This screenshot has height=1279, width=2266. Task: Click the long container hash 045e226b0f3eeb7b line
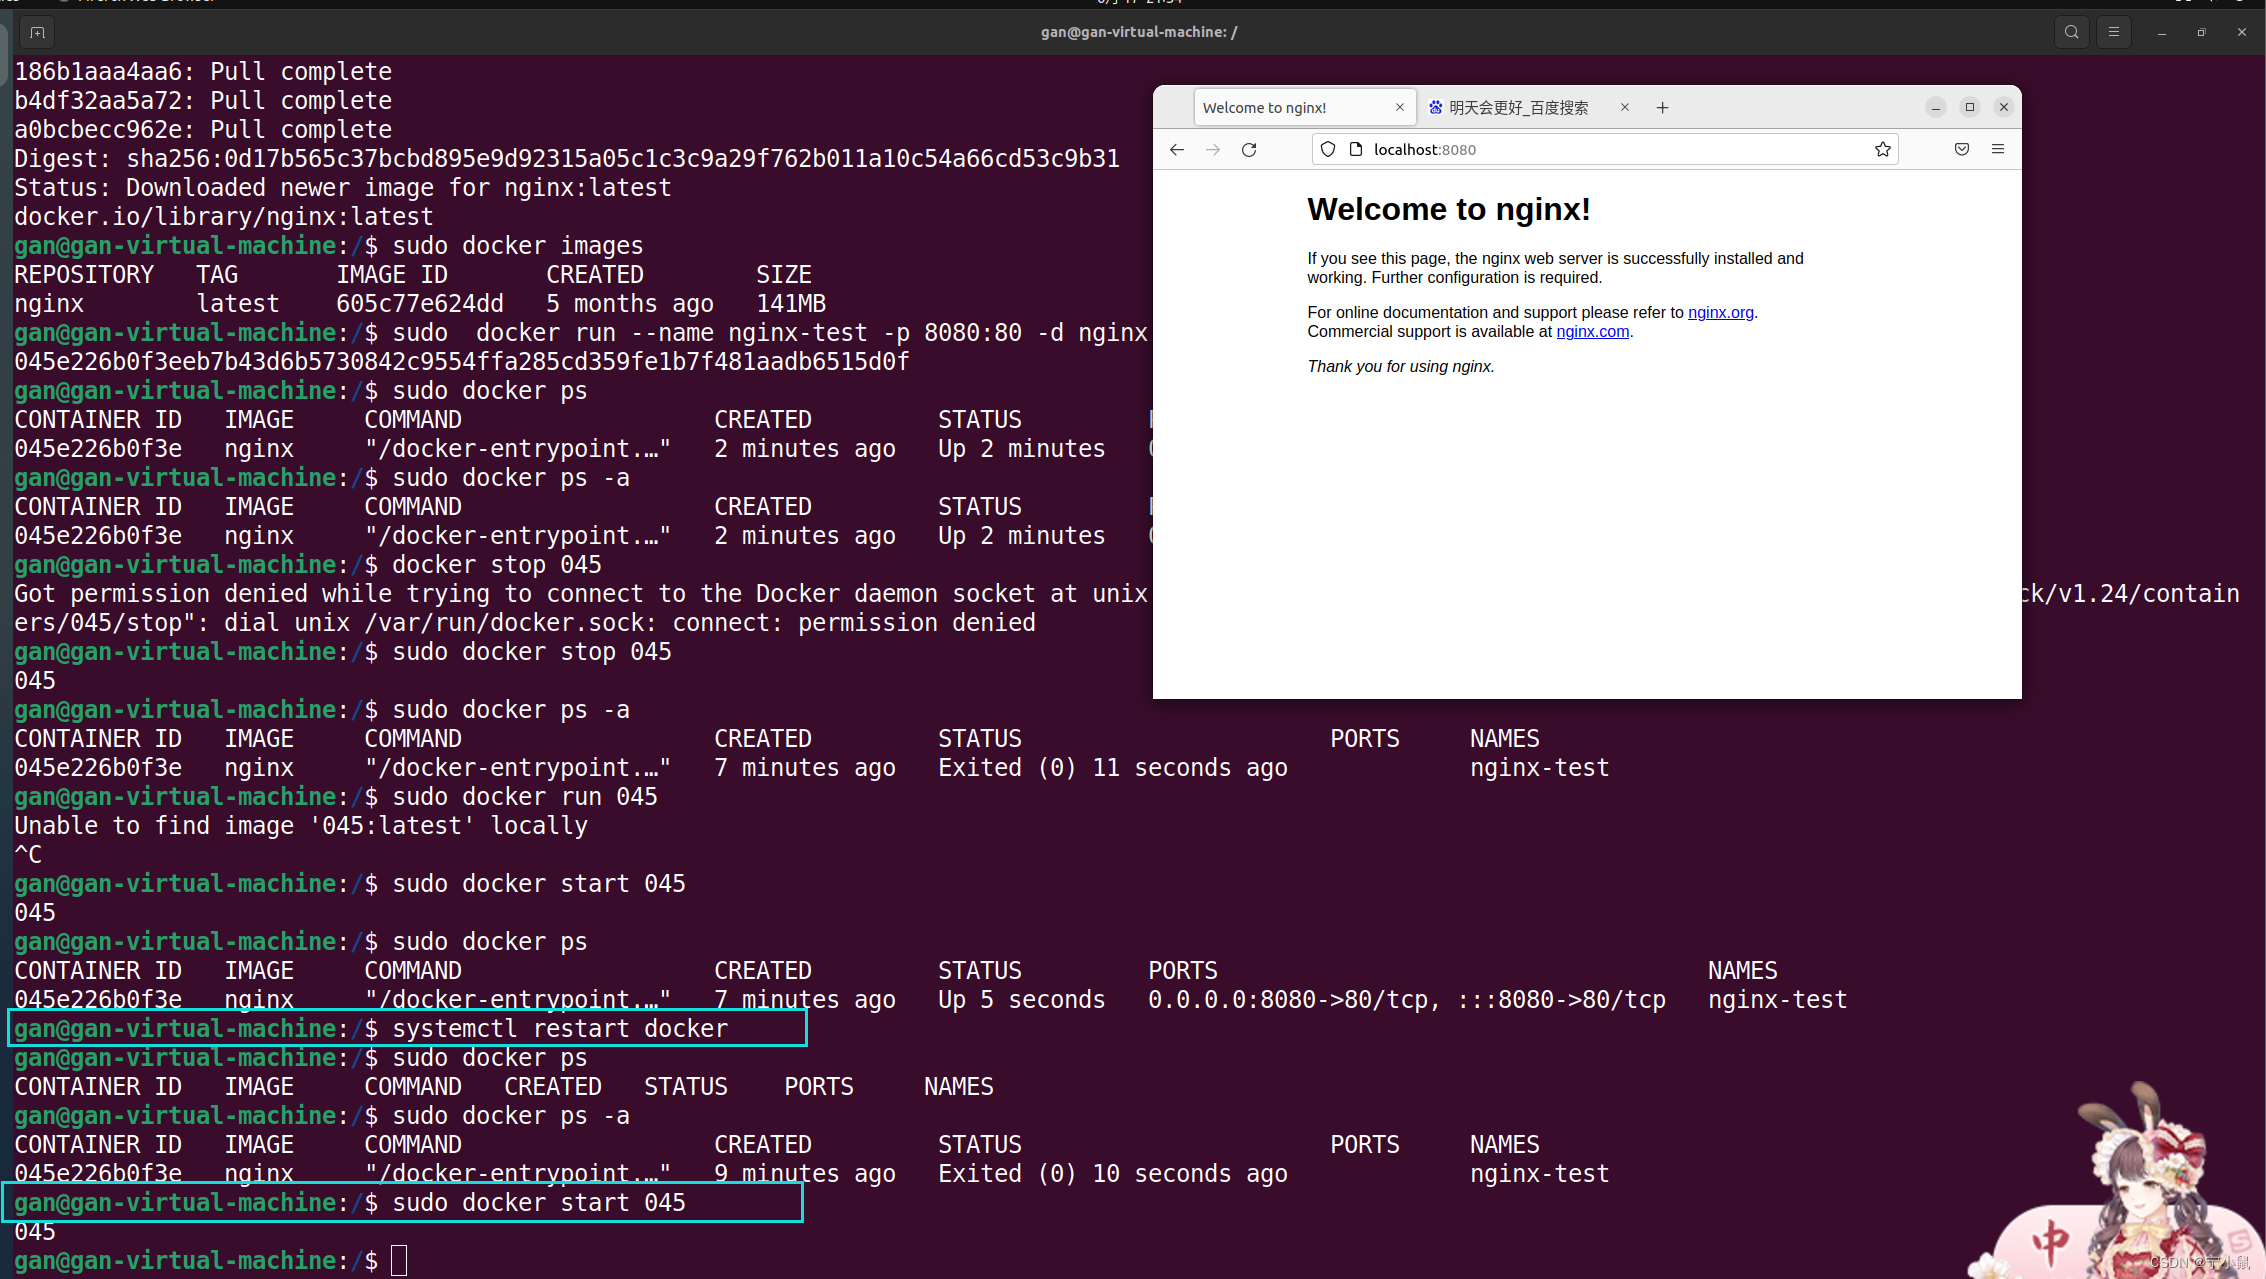tap(461, 361)
